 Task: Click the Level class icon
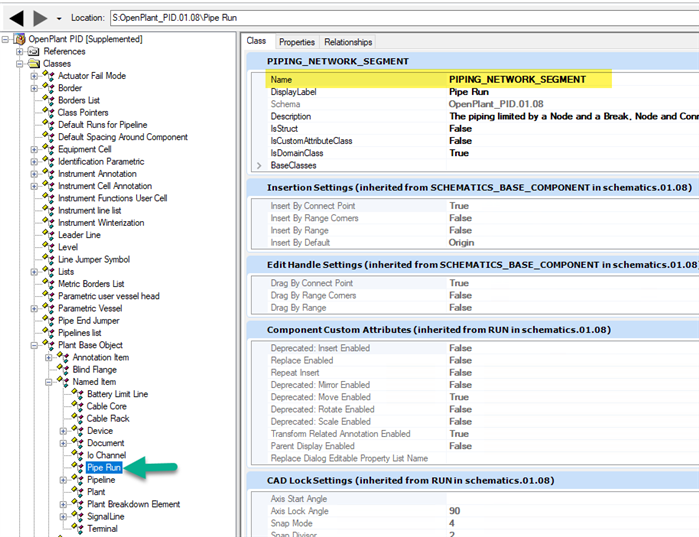(x=48, y=247)
